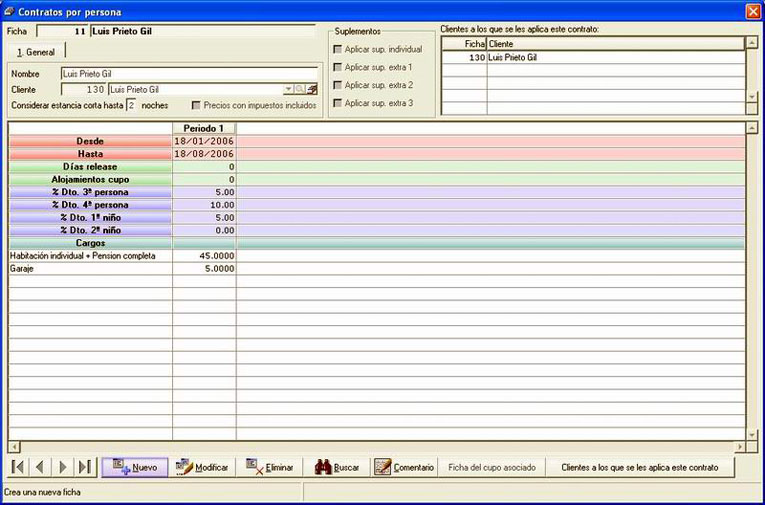This screenshot has height=505, width=765.
Task: Toggle Aplicar sup. individual checkbox
Action: tap(337, 49)
